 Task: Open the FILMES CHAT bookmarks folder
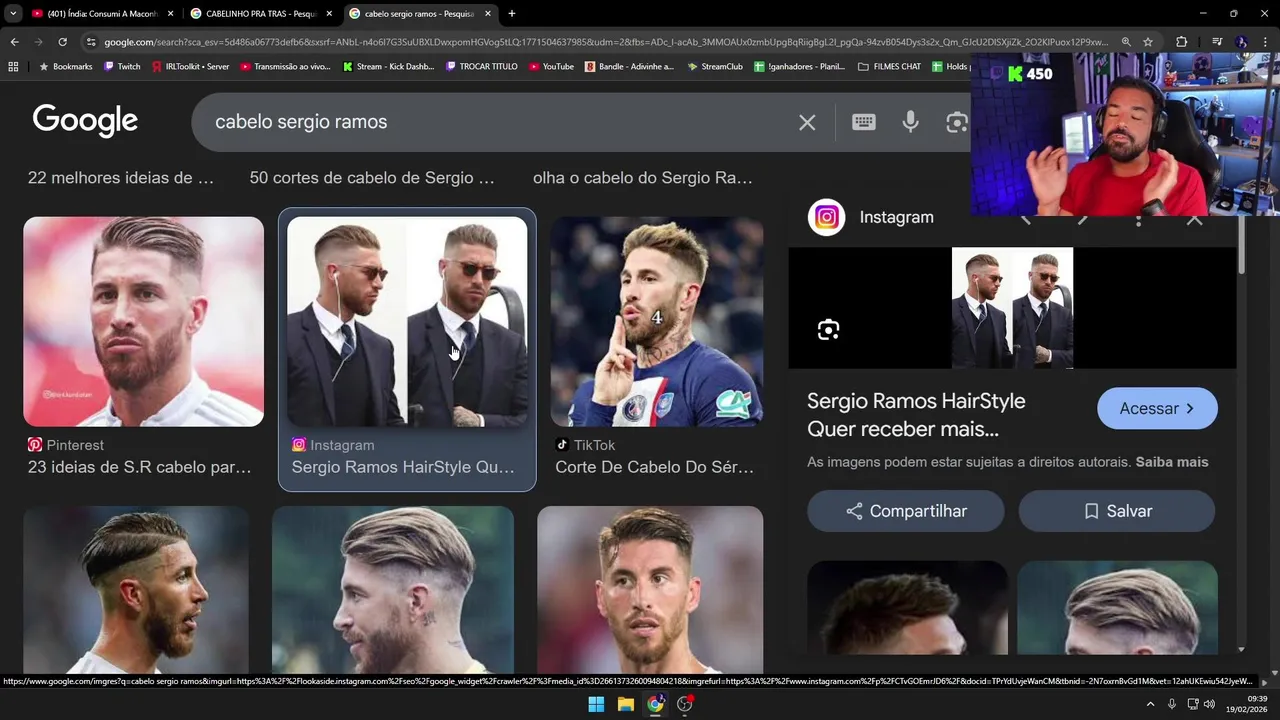pos(890,67)
